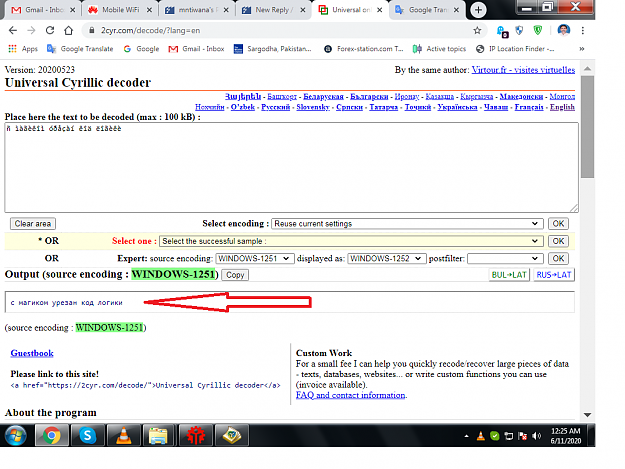This screenshot has height=469, width=625.
Task: Go to the browser home page icon
Action: [x=69, y=30]
